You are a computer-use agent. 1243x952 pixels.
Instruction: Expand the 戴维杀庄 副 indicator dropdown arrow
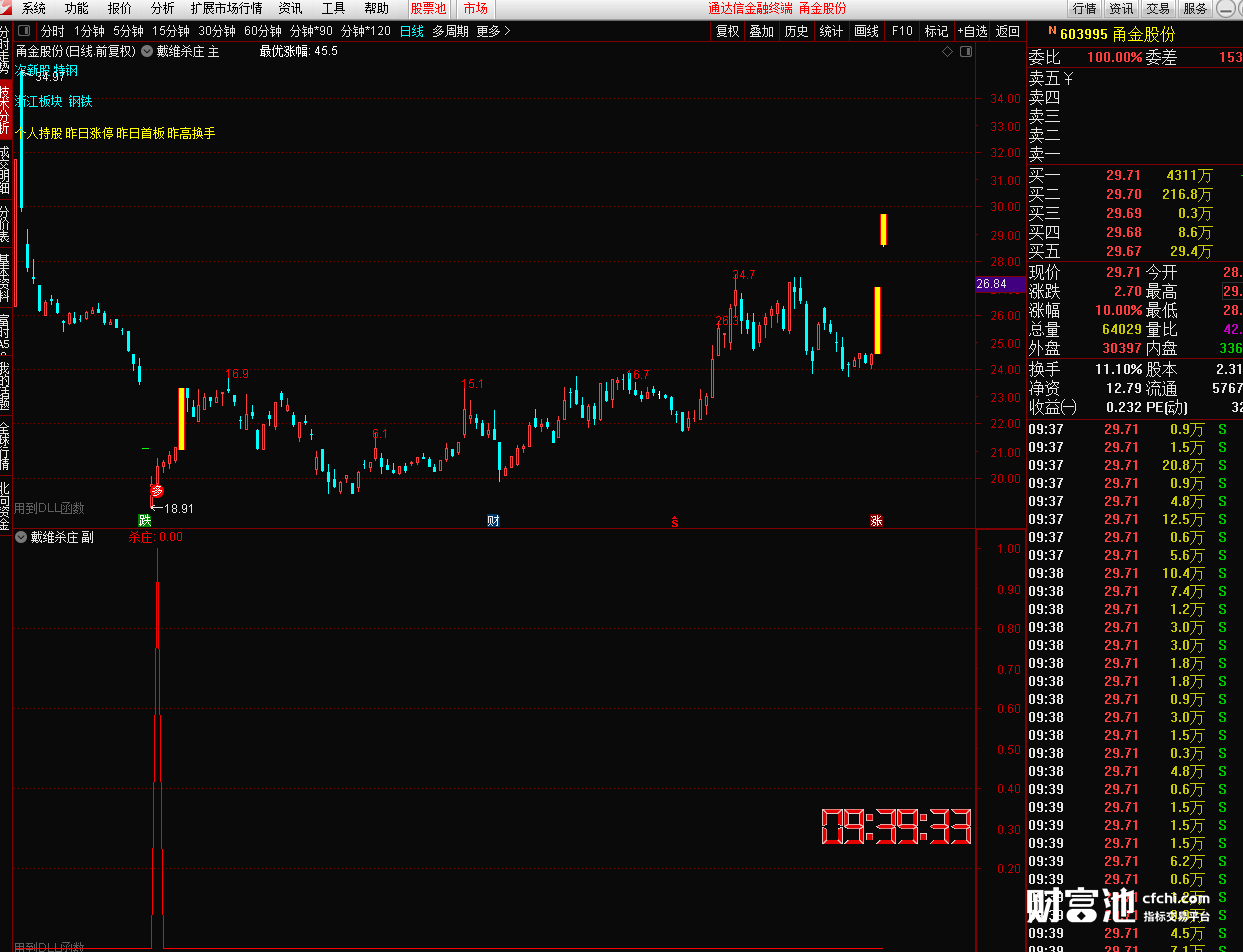click(x=21, y=537)
